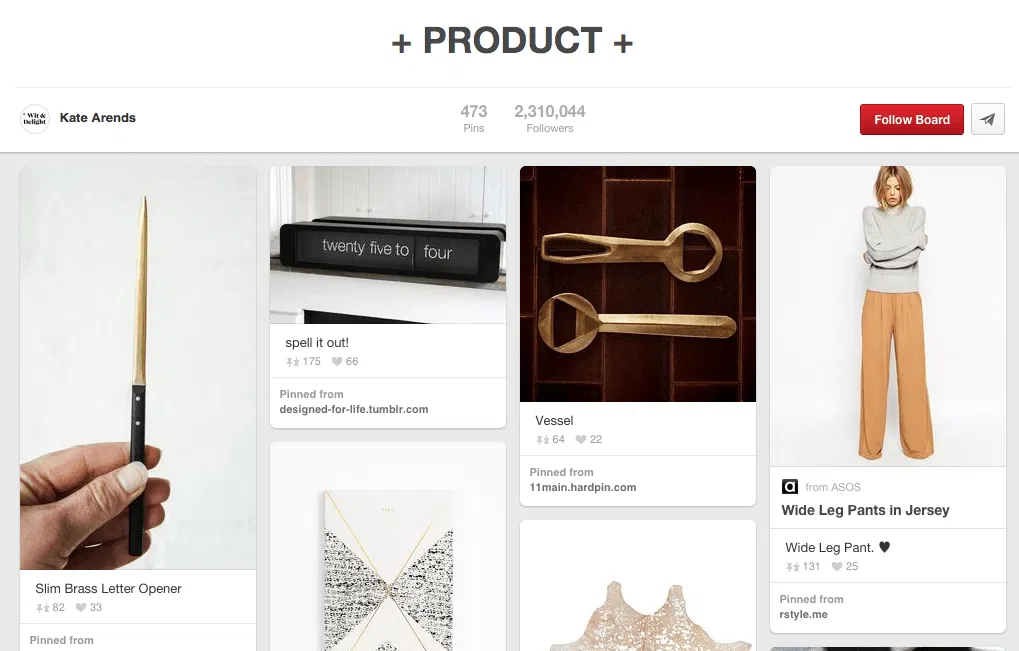Click repin icon on Wide Leg Pant pin
Viewport: 1019px width, 651px height.
pos(793,567)
